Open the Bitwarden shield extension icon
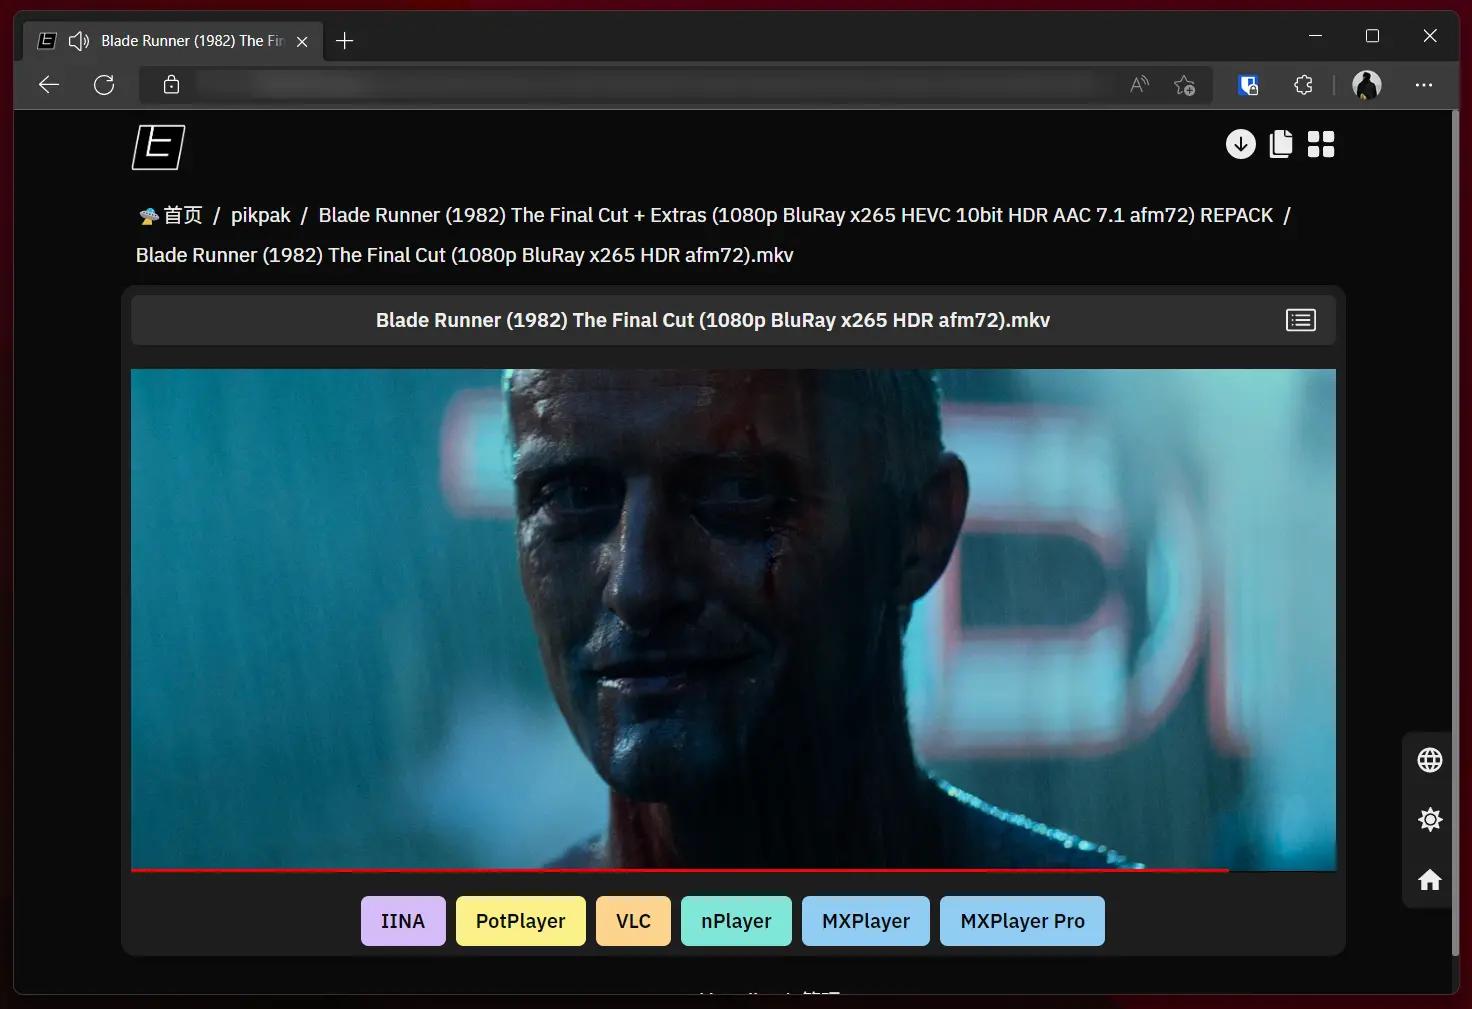 coord(1248,85)
